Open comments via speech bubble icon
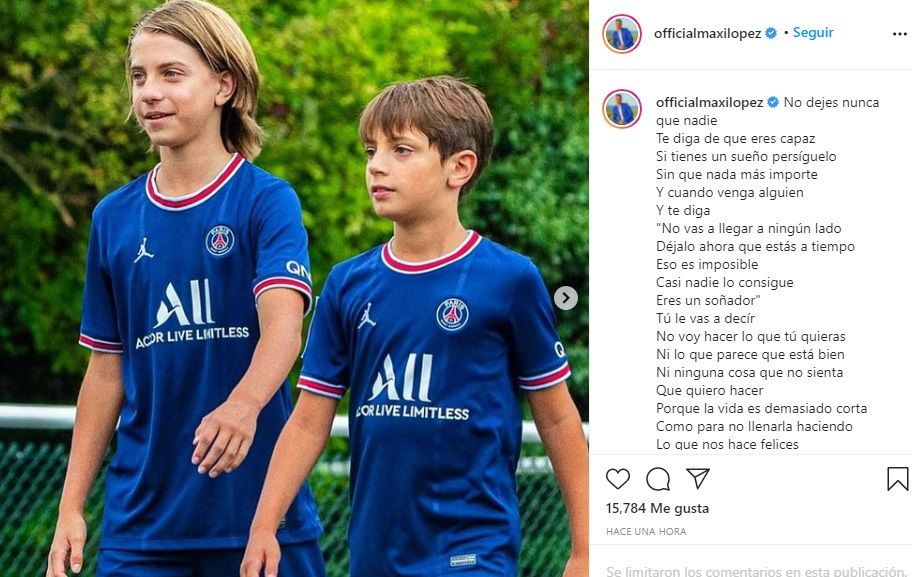This screenshot has width=912, height=577. click(x=658, y=479)
